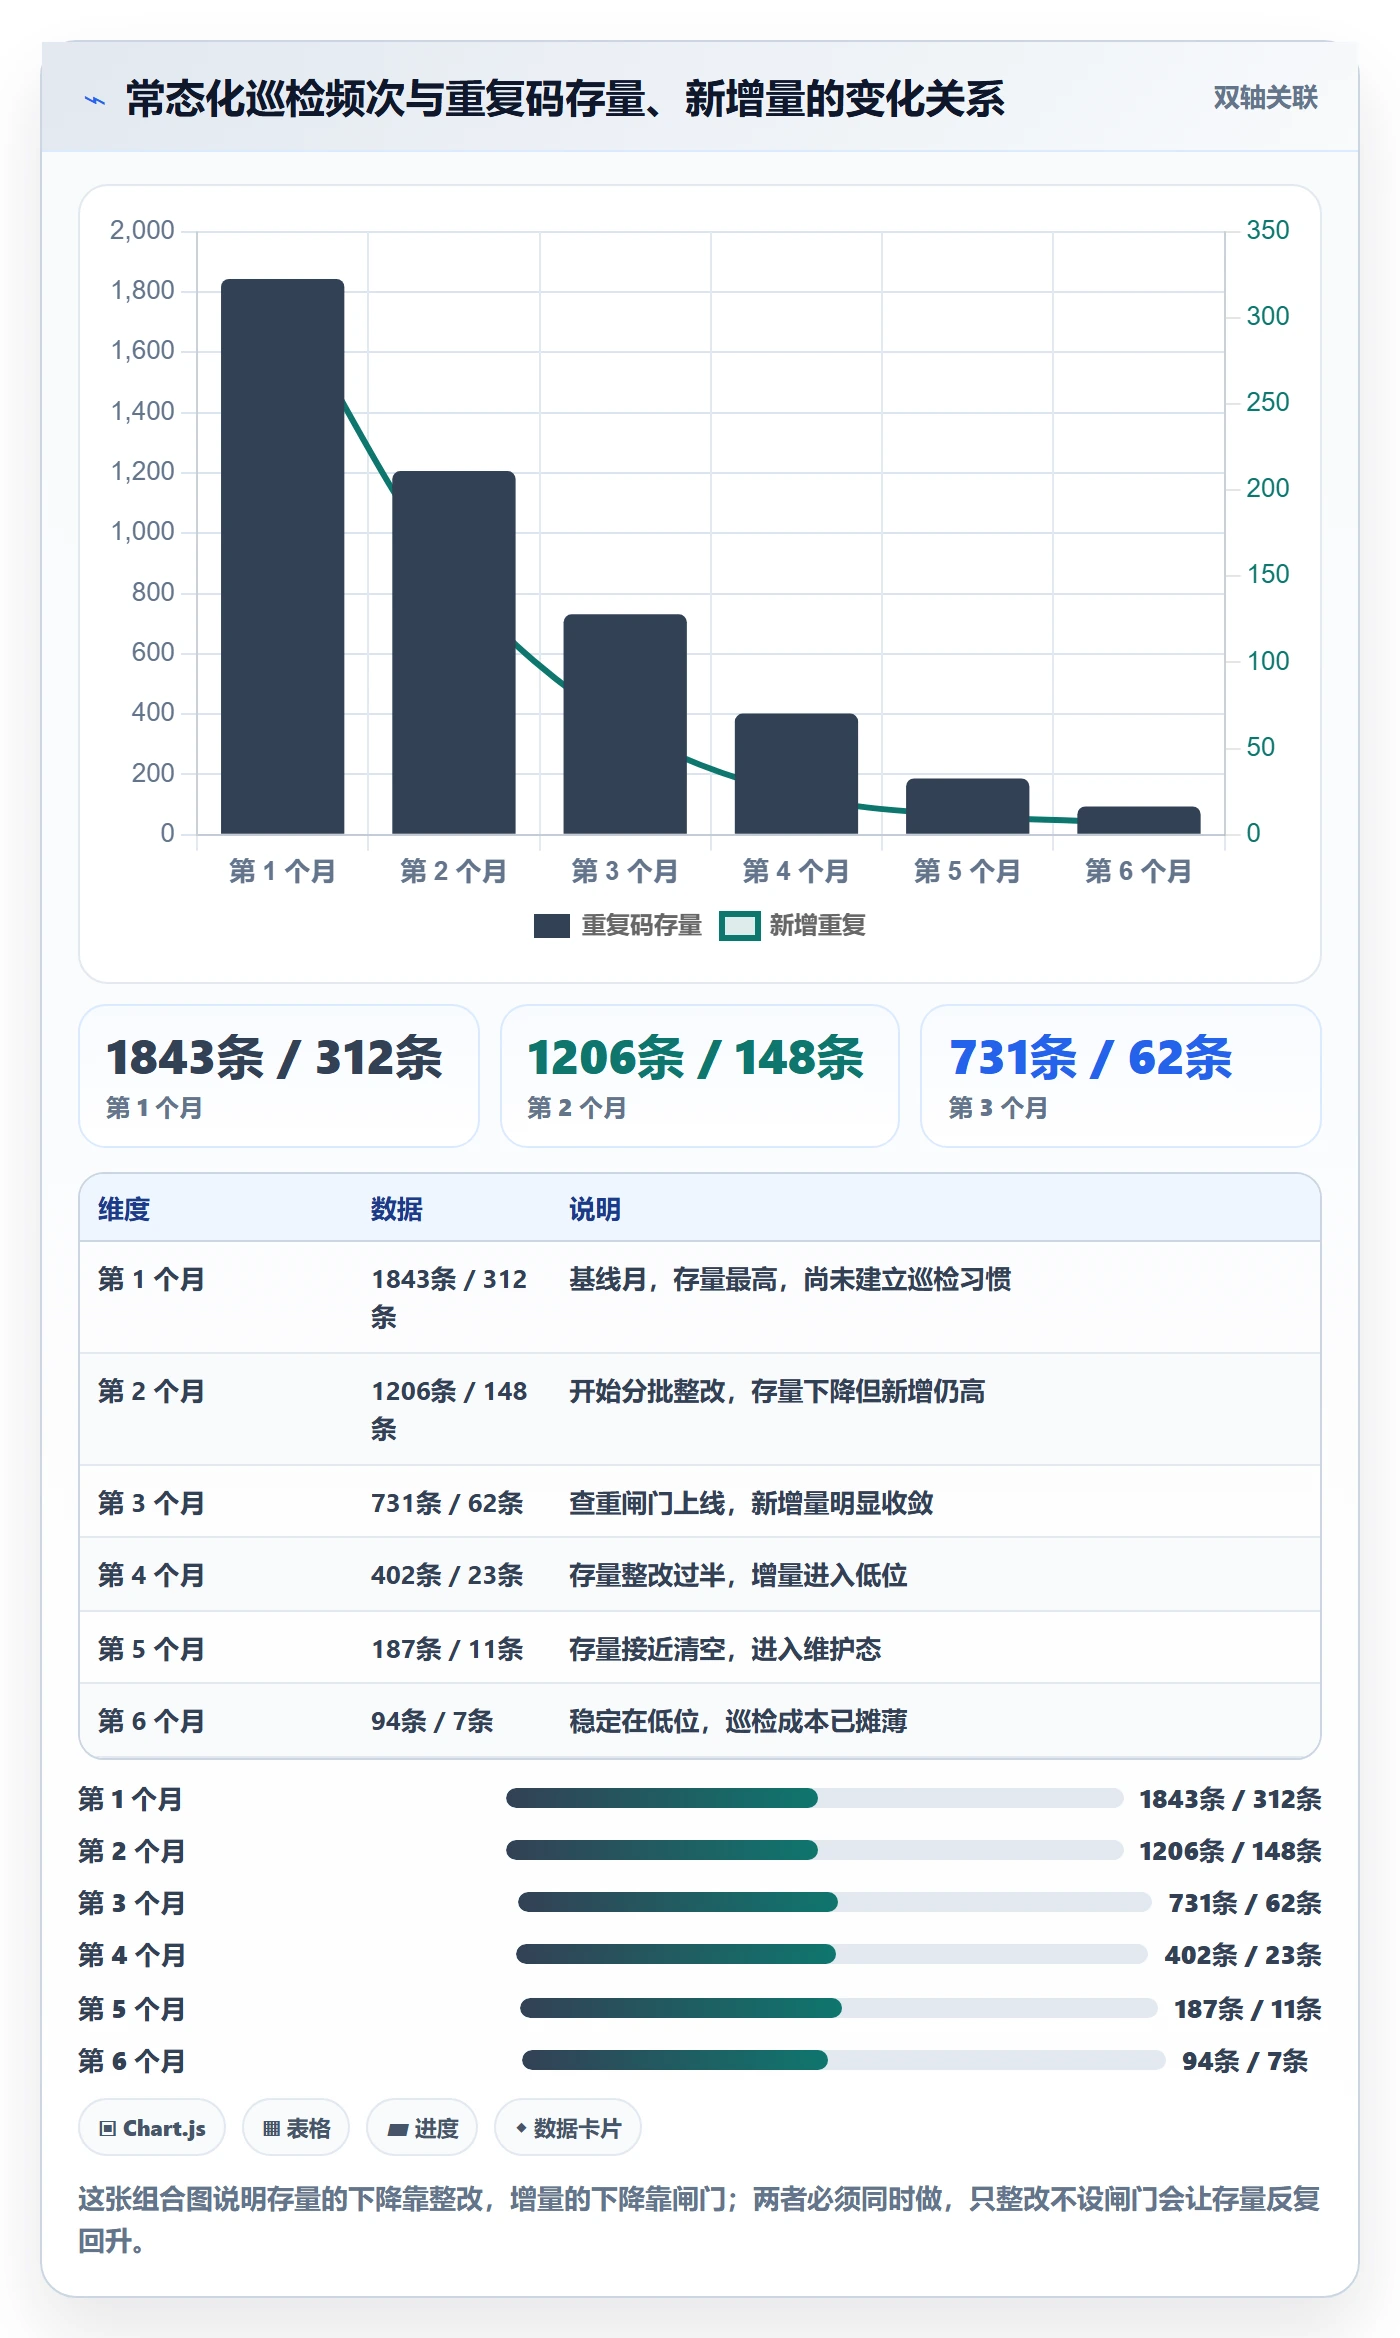The image size is (1400, 2338).
Task: Click the chart title 常态化巡检频次与重复码存量
Action: (x=385, y=99)
